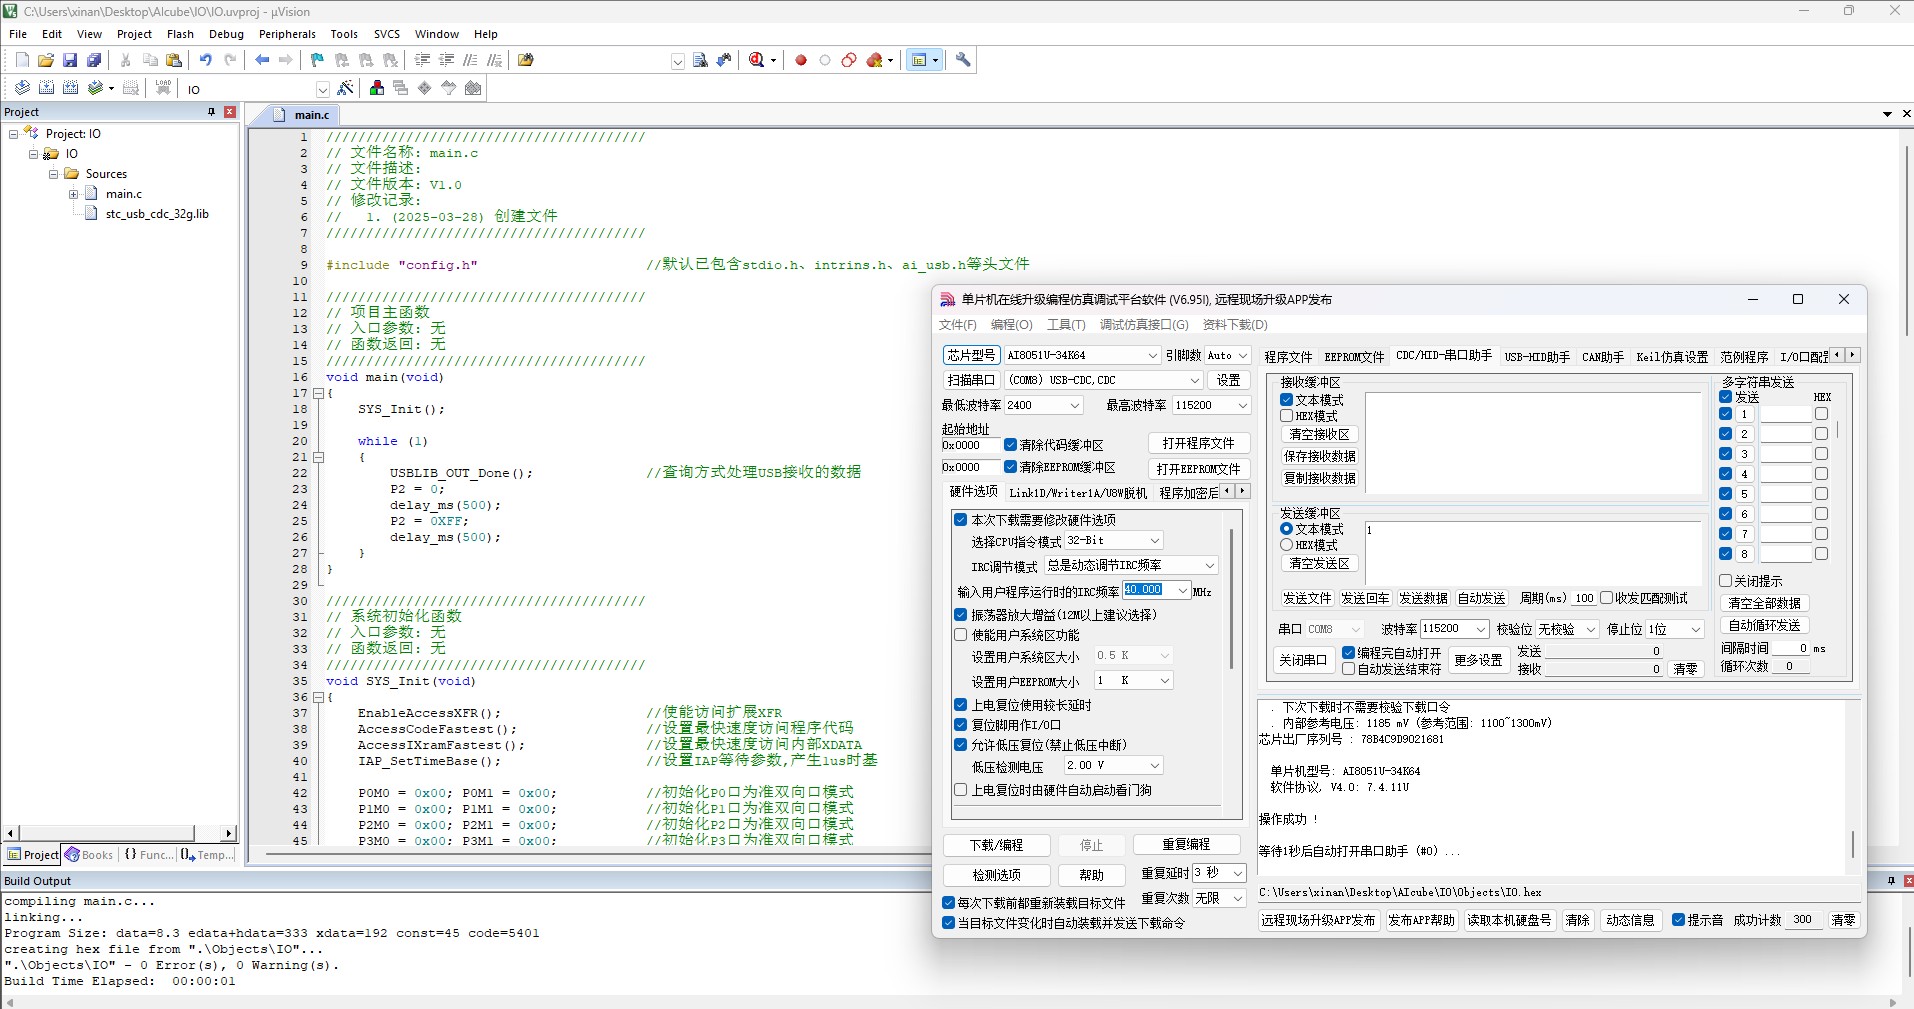Expand the 低压检测电压 2.00 V dropdown

click(1155, 765)
